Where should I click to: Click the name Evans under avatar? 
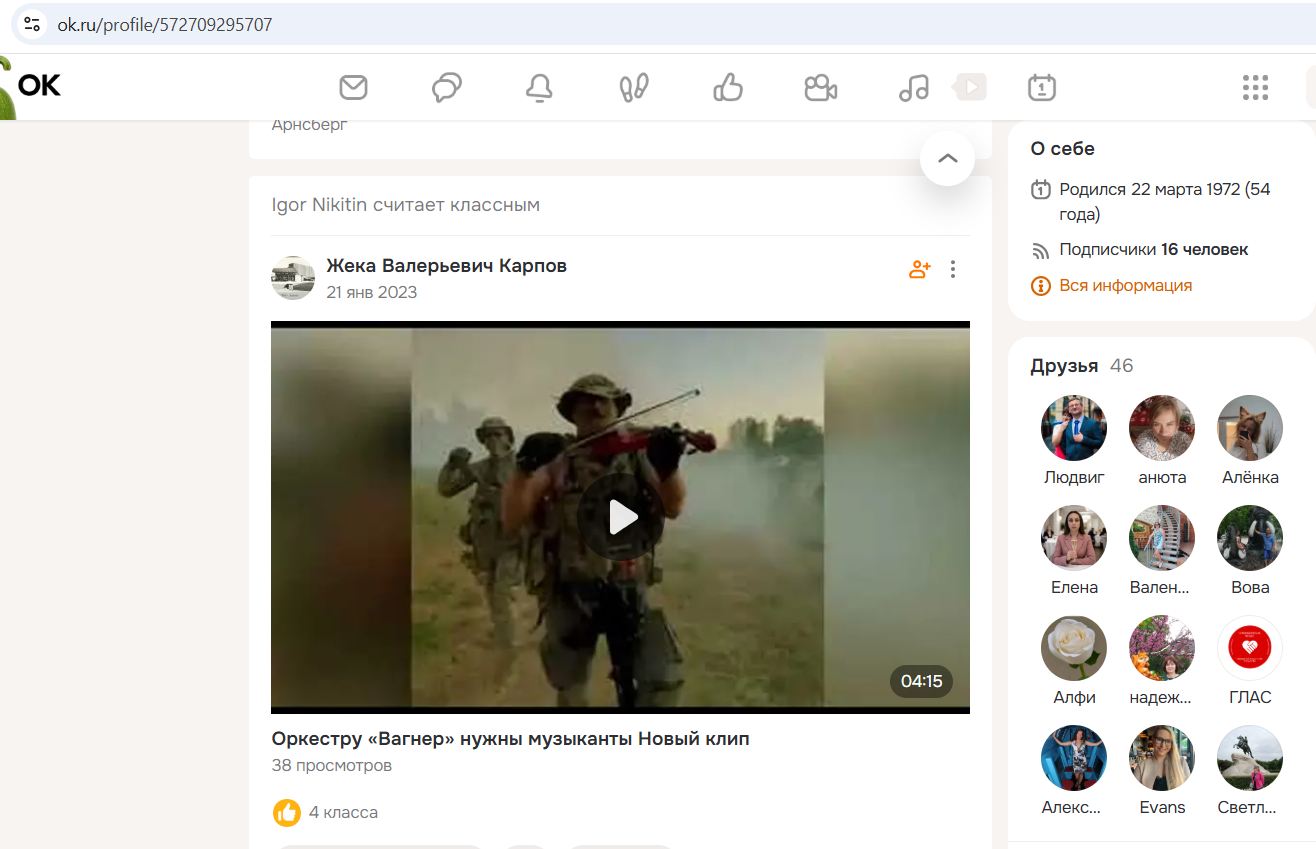pyautogui.click(x=1162, y=807)
